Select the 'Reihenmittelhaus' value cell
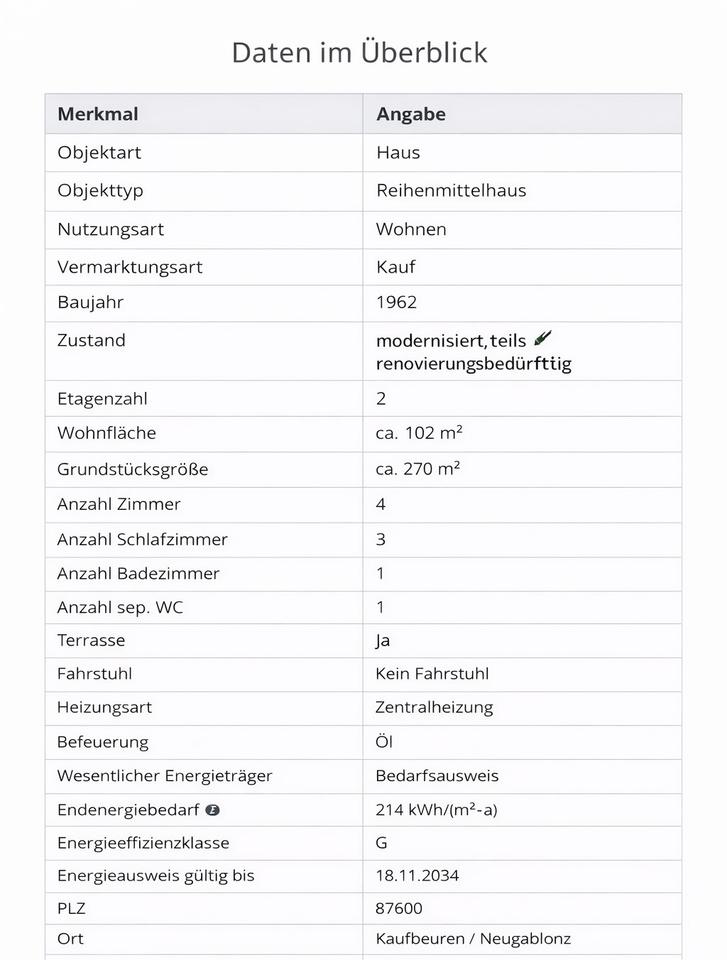 click(451, 190)
